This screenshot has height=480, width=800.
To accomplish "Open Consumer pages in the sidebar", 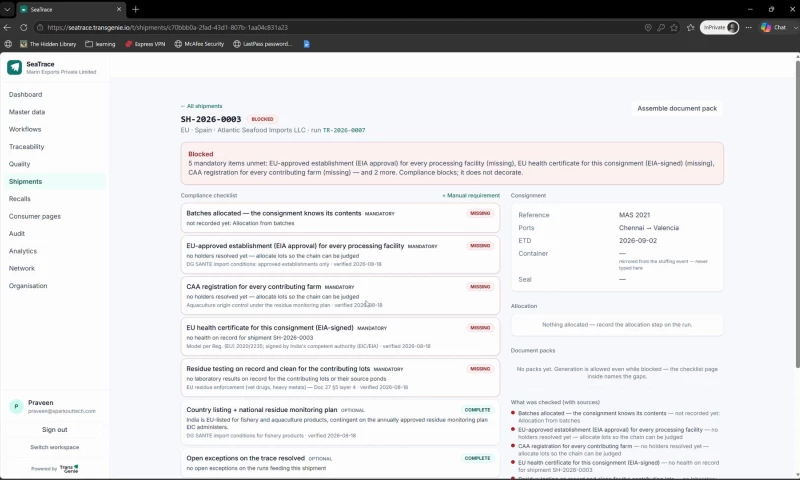I will [x=35, y=216].
